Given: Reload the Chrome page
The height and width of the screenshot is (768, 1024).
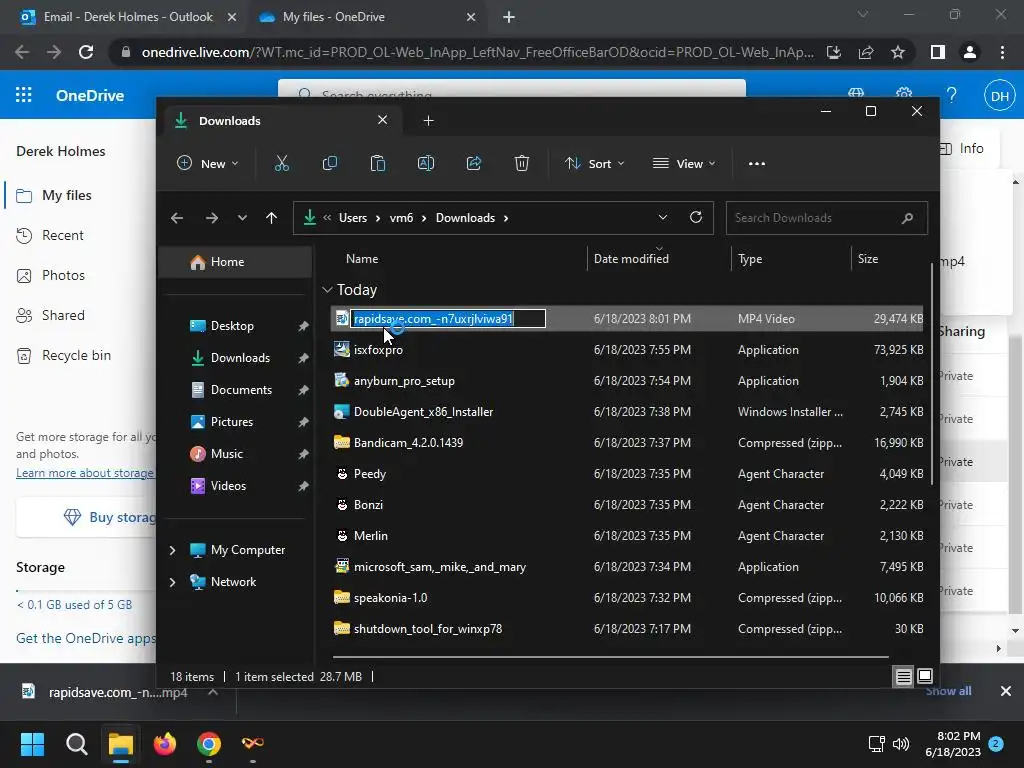Looking at the screenshot, I should [x=86, y=52].
